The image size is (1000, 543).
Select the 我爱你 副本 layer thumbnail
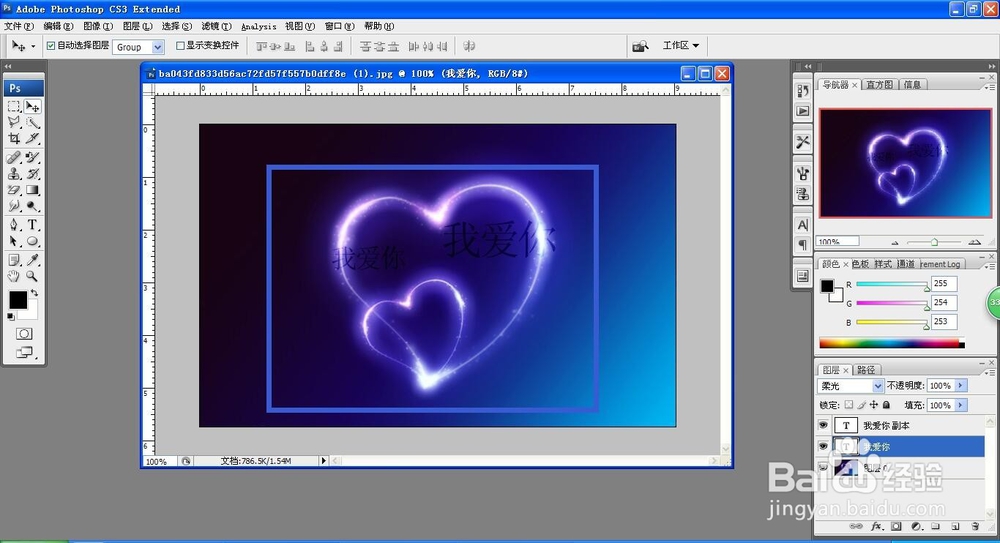pos(846,425)
